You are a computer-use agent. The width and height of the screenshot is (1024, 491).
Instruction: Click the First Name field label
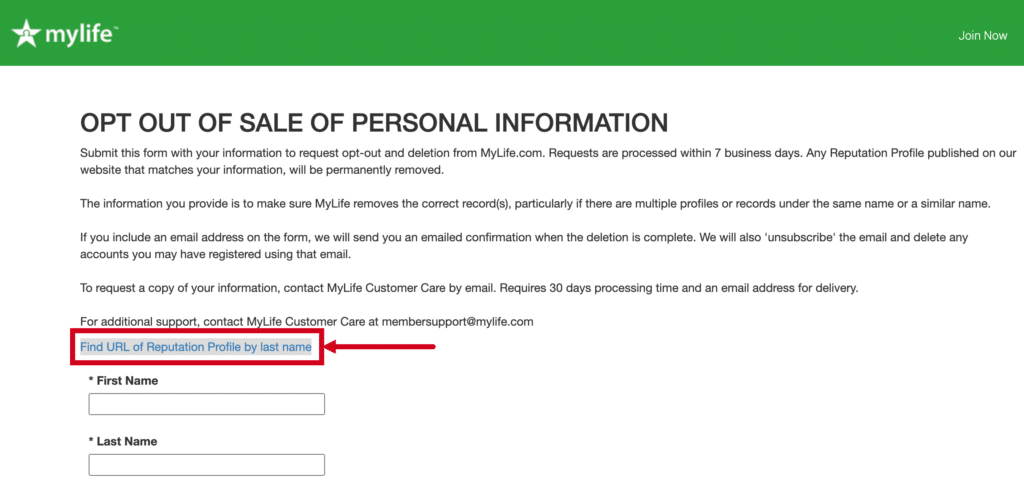click(123, 381)
